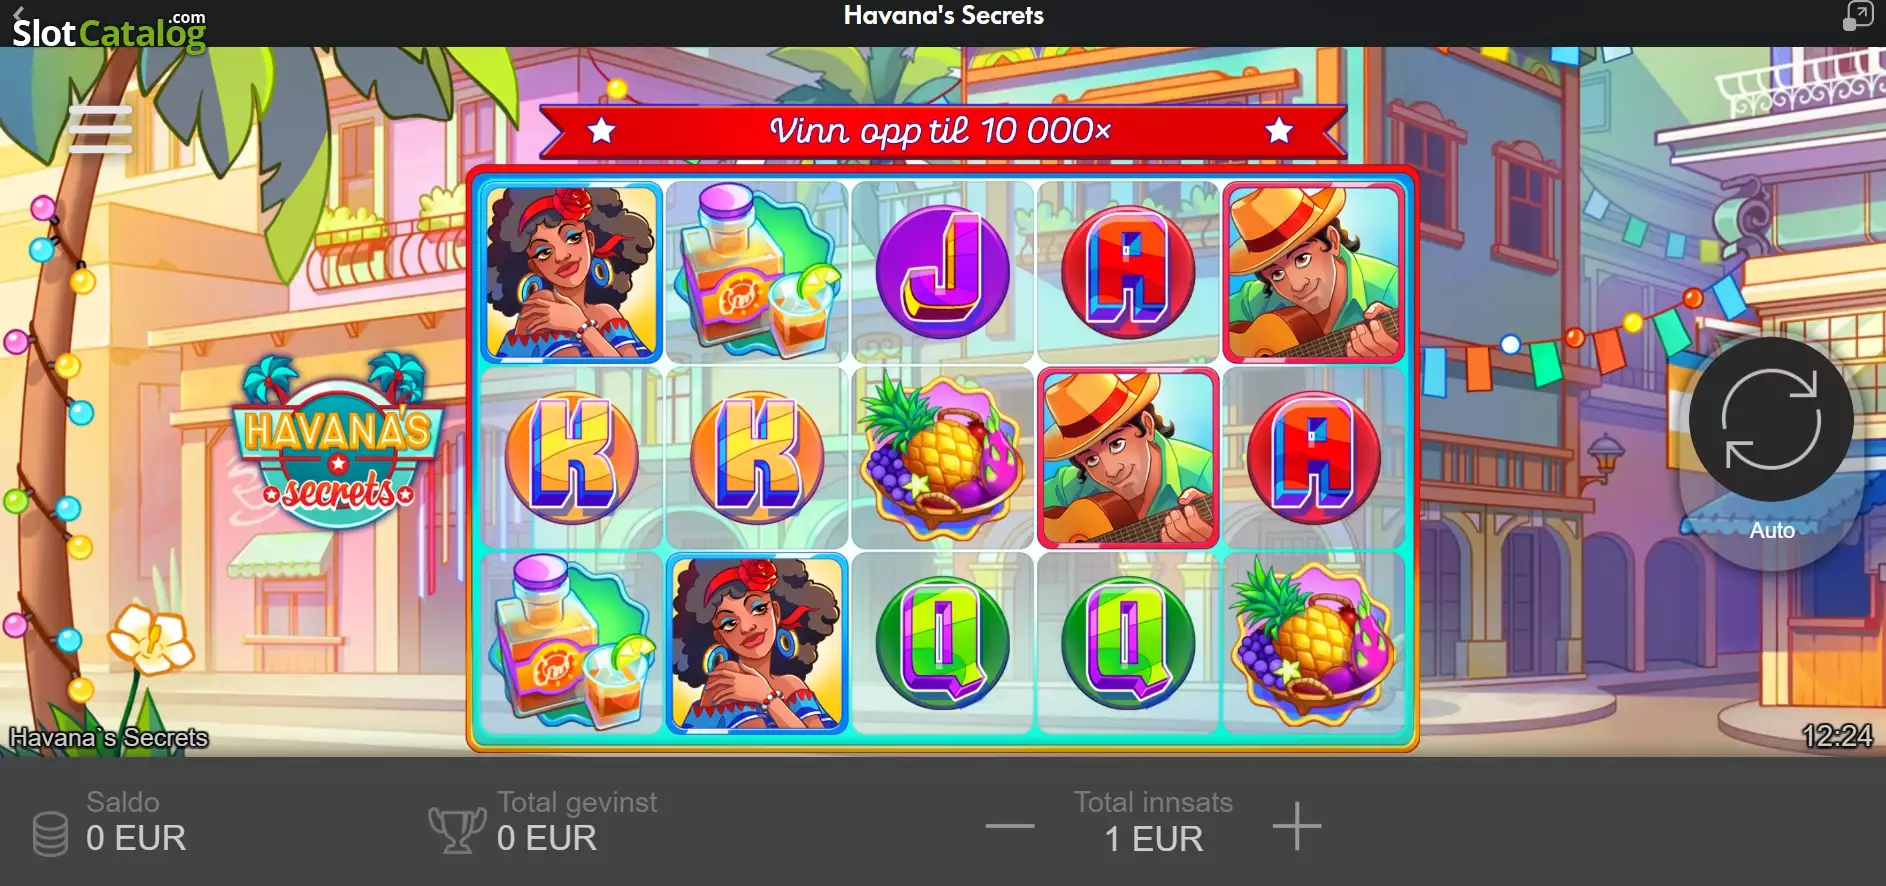The image size is (1886, 886).
Task: Select the top-row red A symbol
Action: tap(1127, 272)
